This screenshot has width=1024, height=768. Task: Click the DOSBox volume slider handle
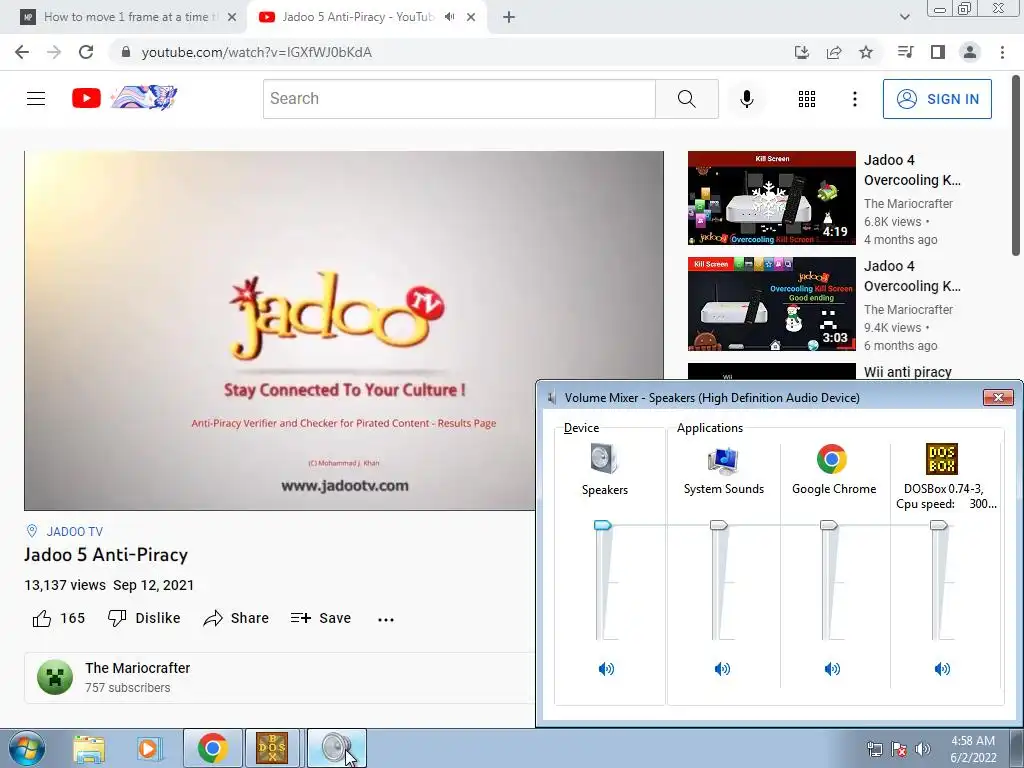(938, 525)
